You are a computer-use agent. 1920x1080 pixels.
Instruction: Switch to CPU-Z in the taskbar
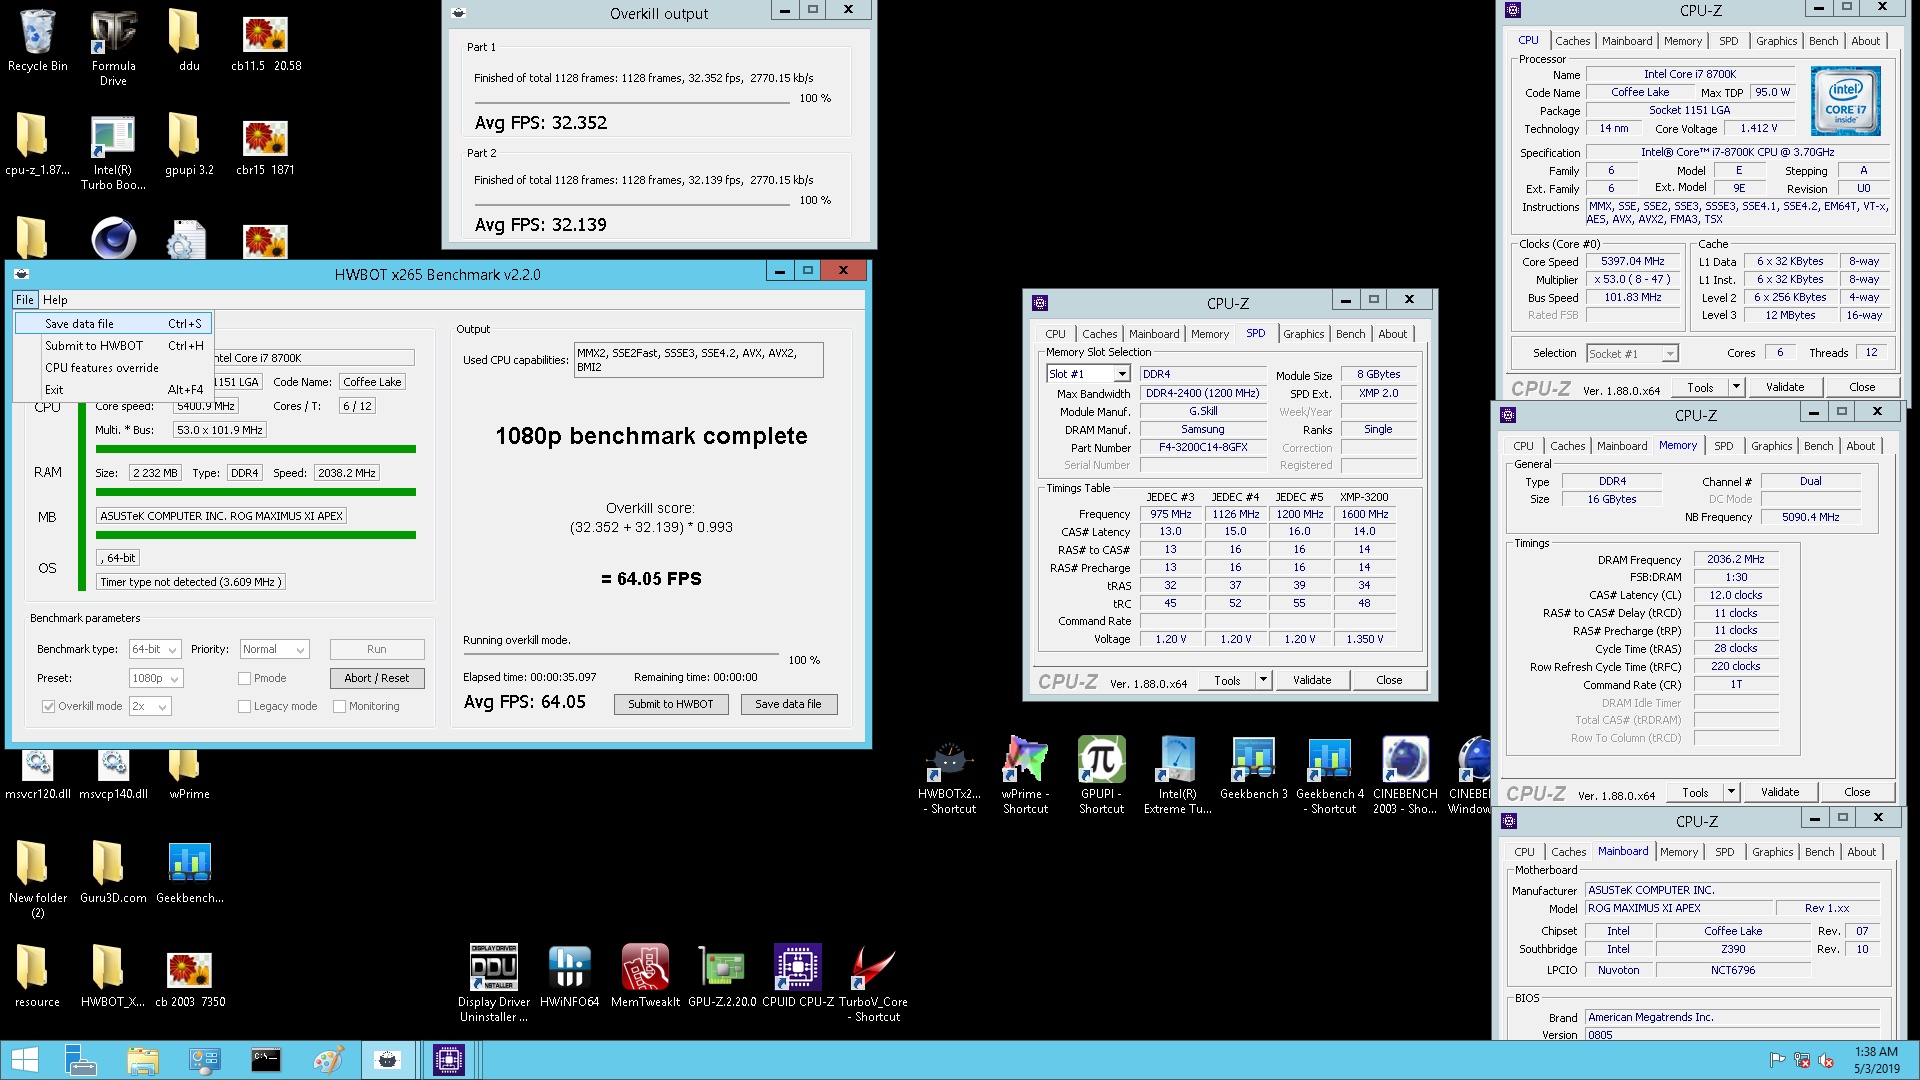pos(448,1060)
